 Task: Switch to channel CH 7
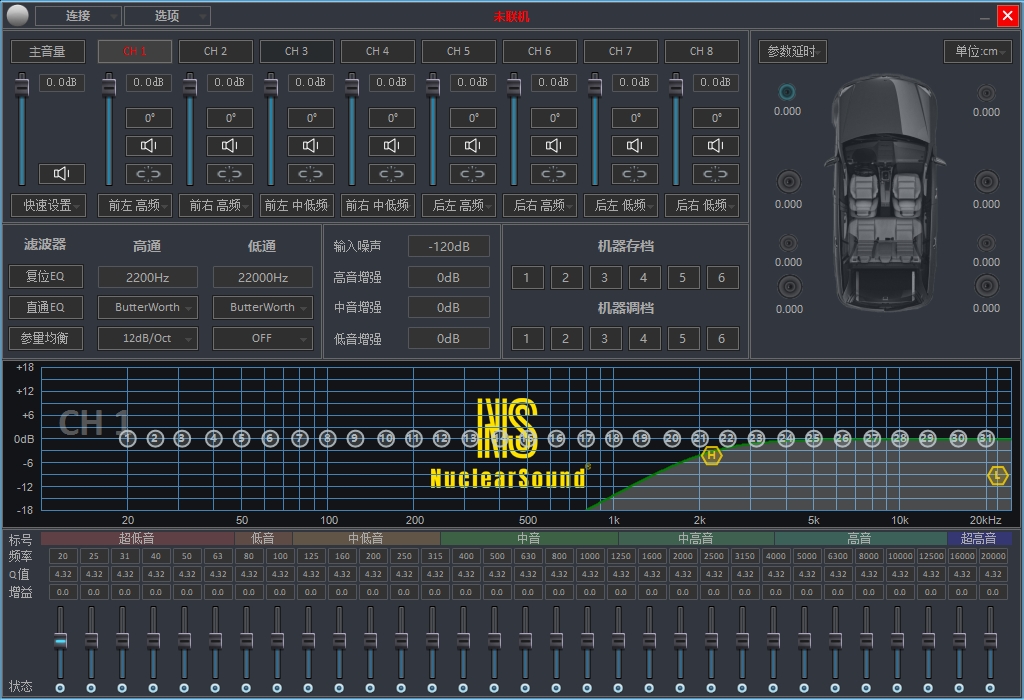click(x=620, y=51)
